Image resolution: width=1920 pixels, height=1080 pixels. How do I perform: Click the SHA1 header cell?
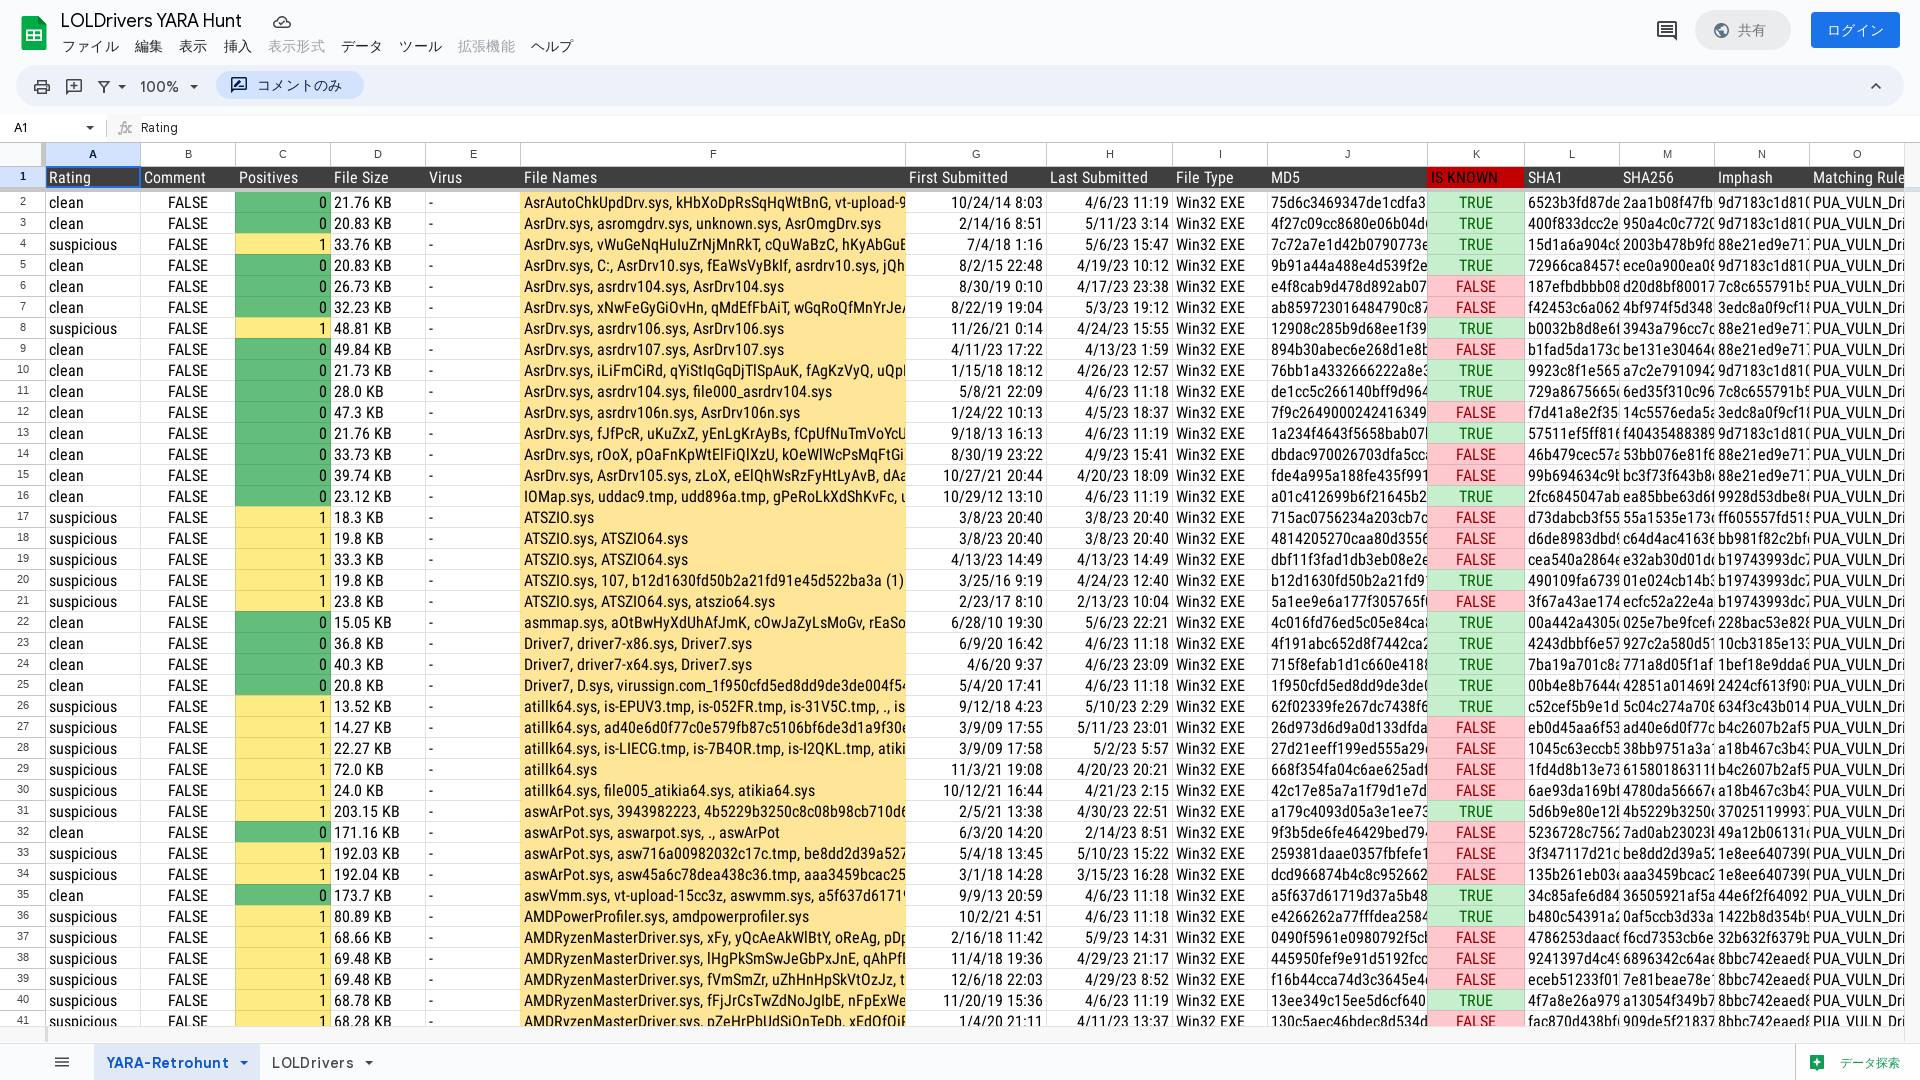1572,177
